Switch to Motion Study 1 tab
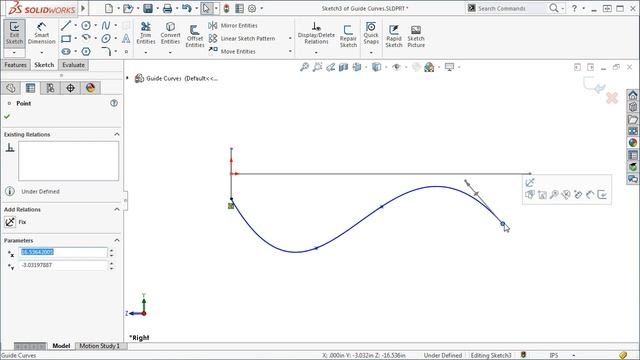Screen dimensions: 640x360 click(100, 346)
